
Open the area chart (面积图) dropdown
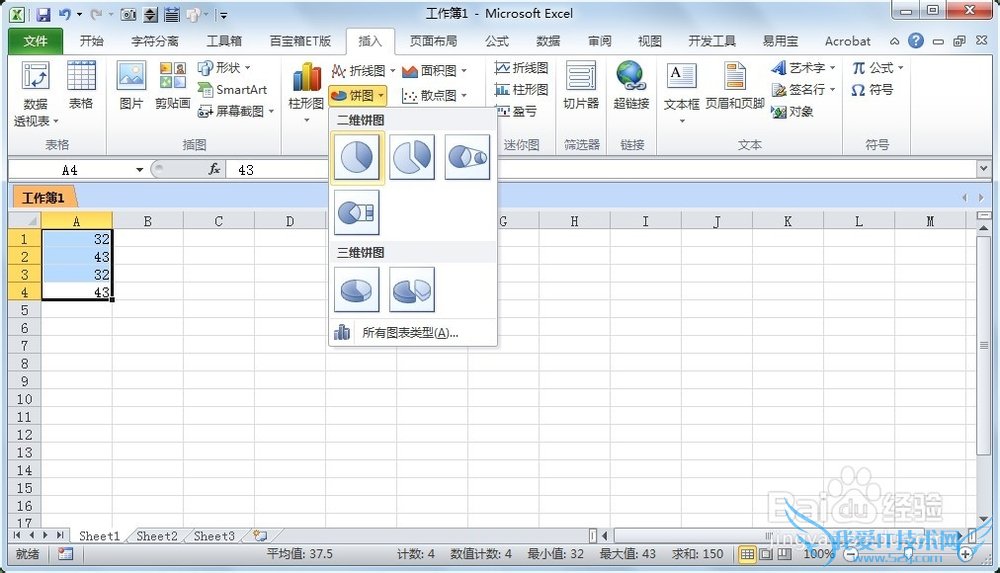pos(435,70)
